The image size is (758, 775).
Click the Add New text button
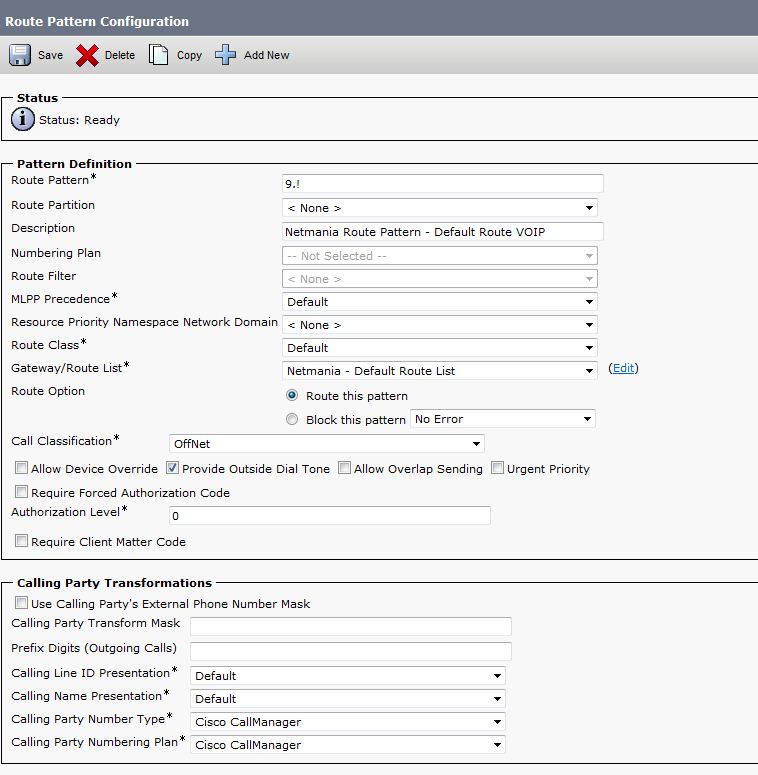(266, 55)
